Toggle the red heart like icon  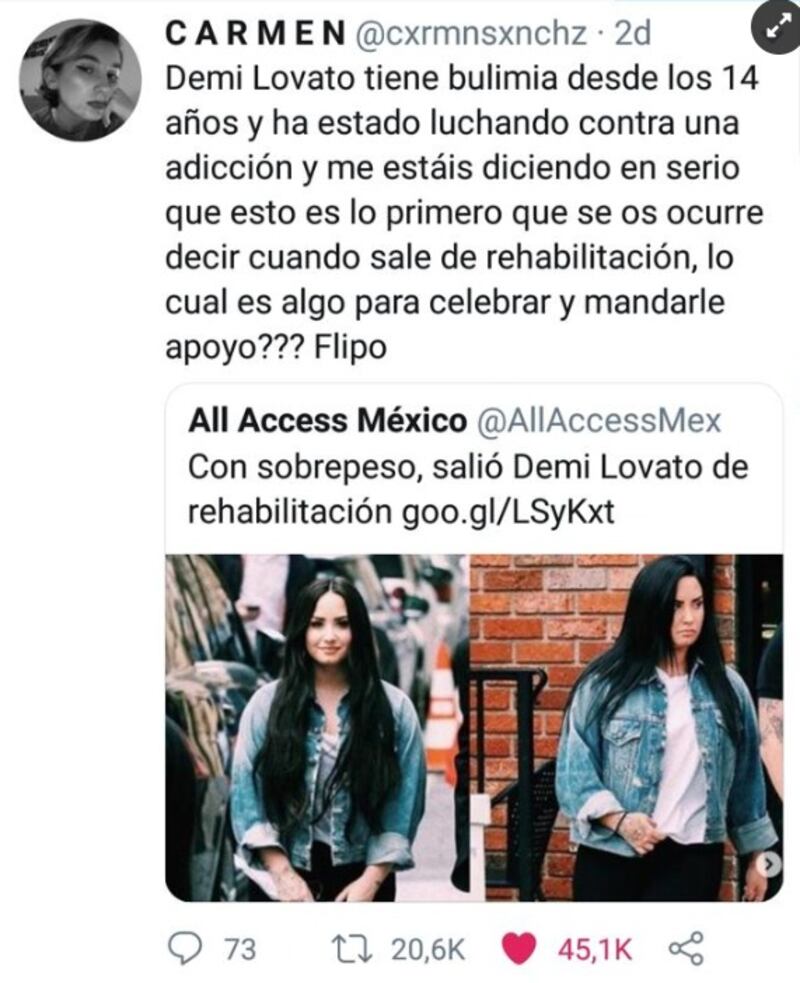[x=519, y=949]
